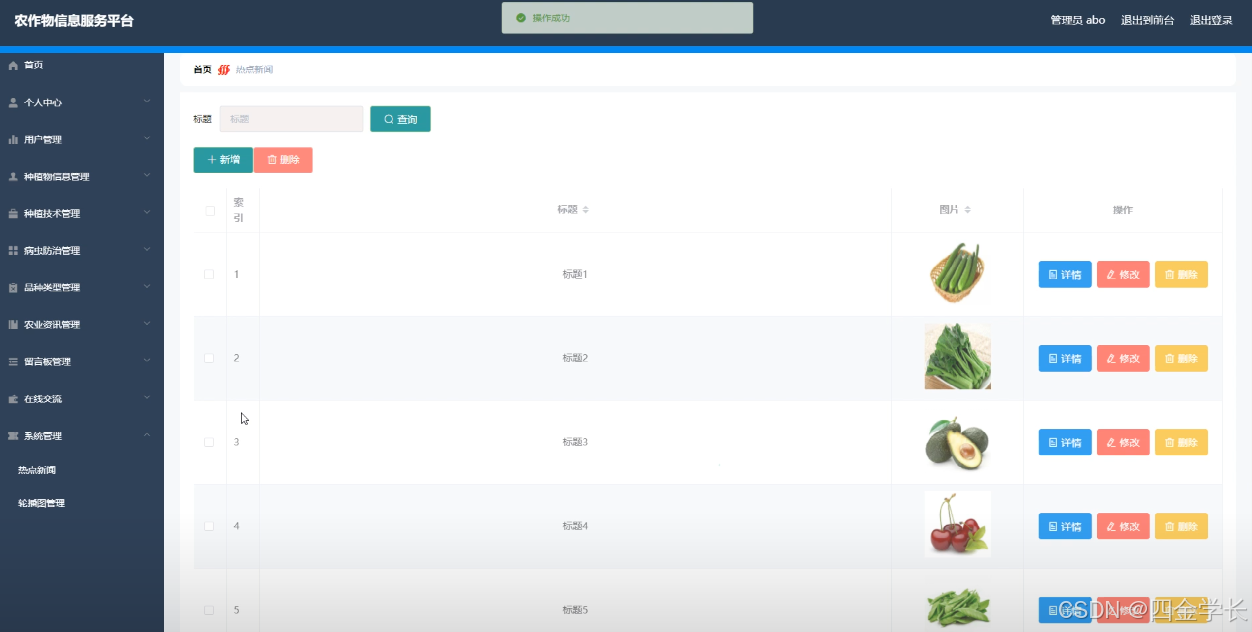1252x632 pixels.
Task: Expand 农业资讯管理 with its chevron
Action: [147, 324]
